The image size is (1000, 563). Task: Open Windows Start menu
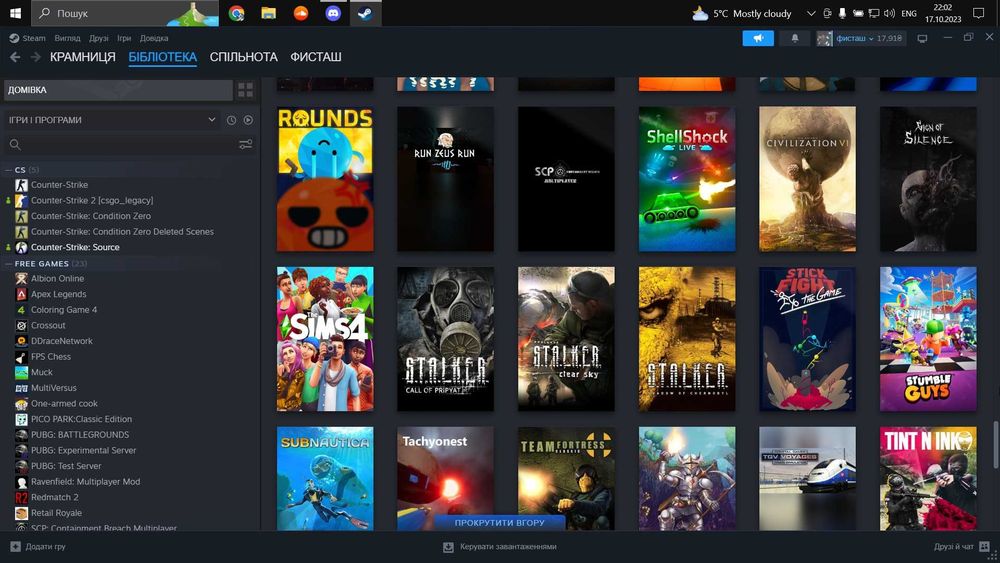click(15, 13)
